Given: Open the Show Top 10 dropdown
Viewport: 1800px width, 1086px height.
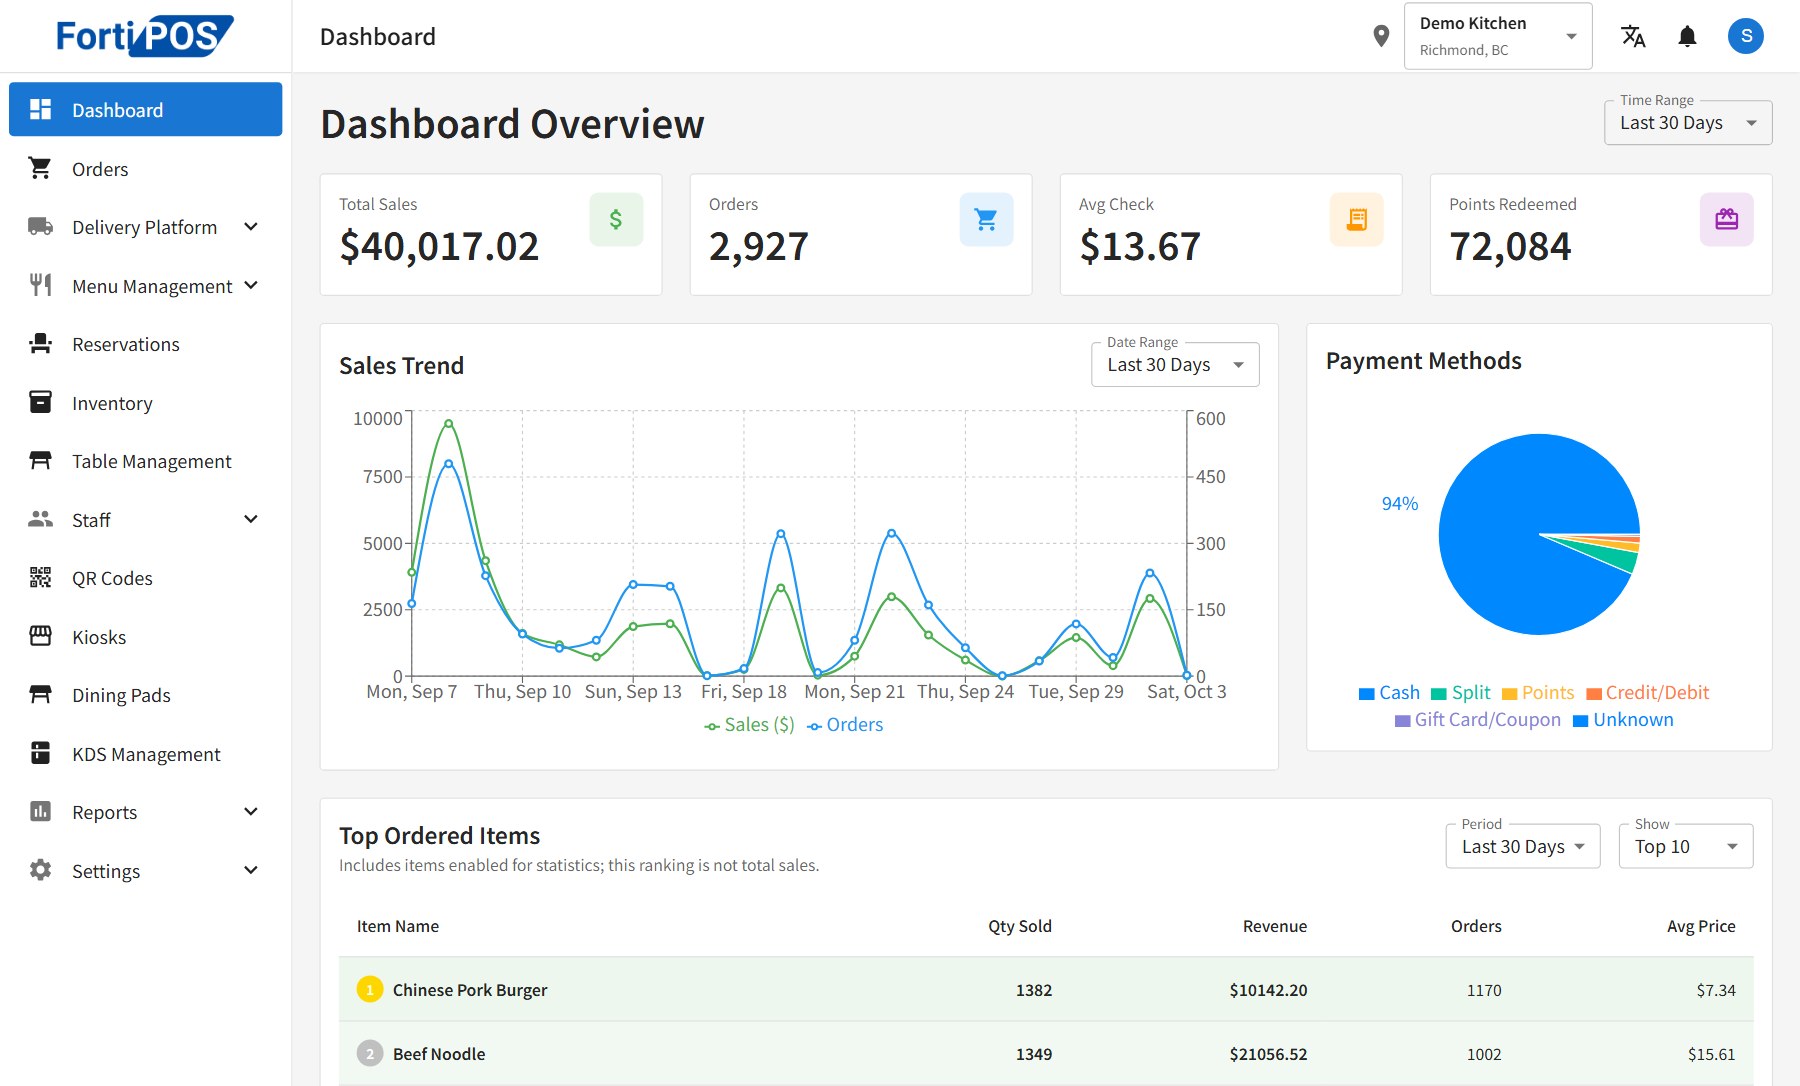Looking at the screenshot, I should coord(1686,847).
